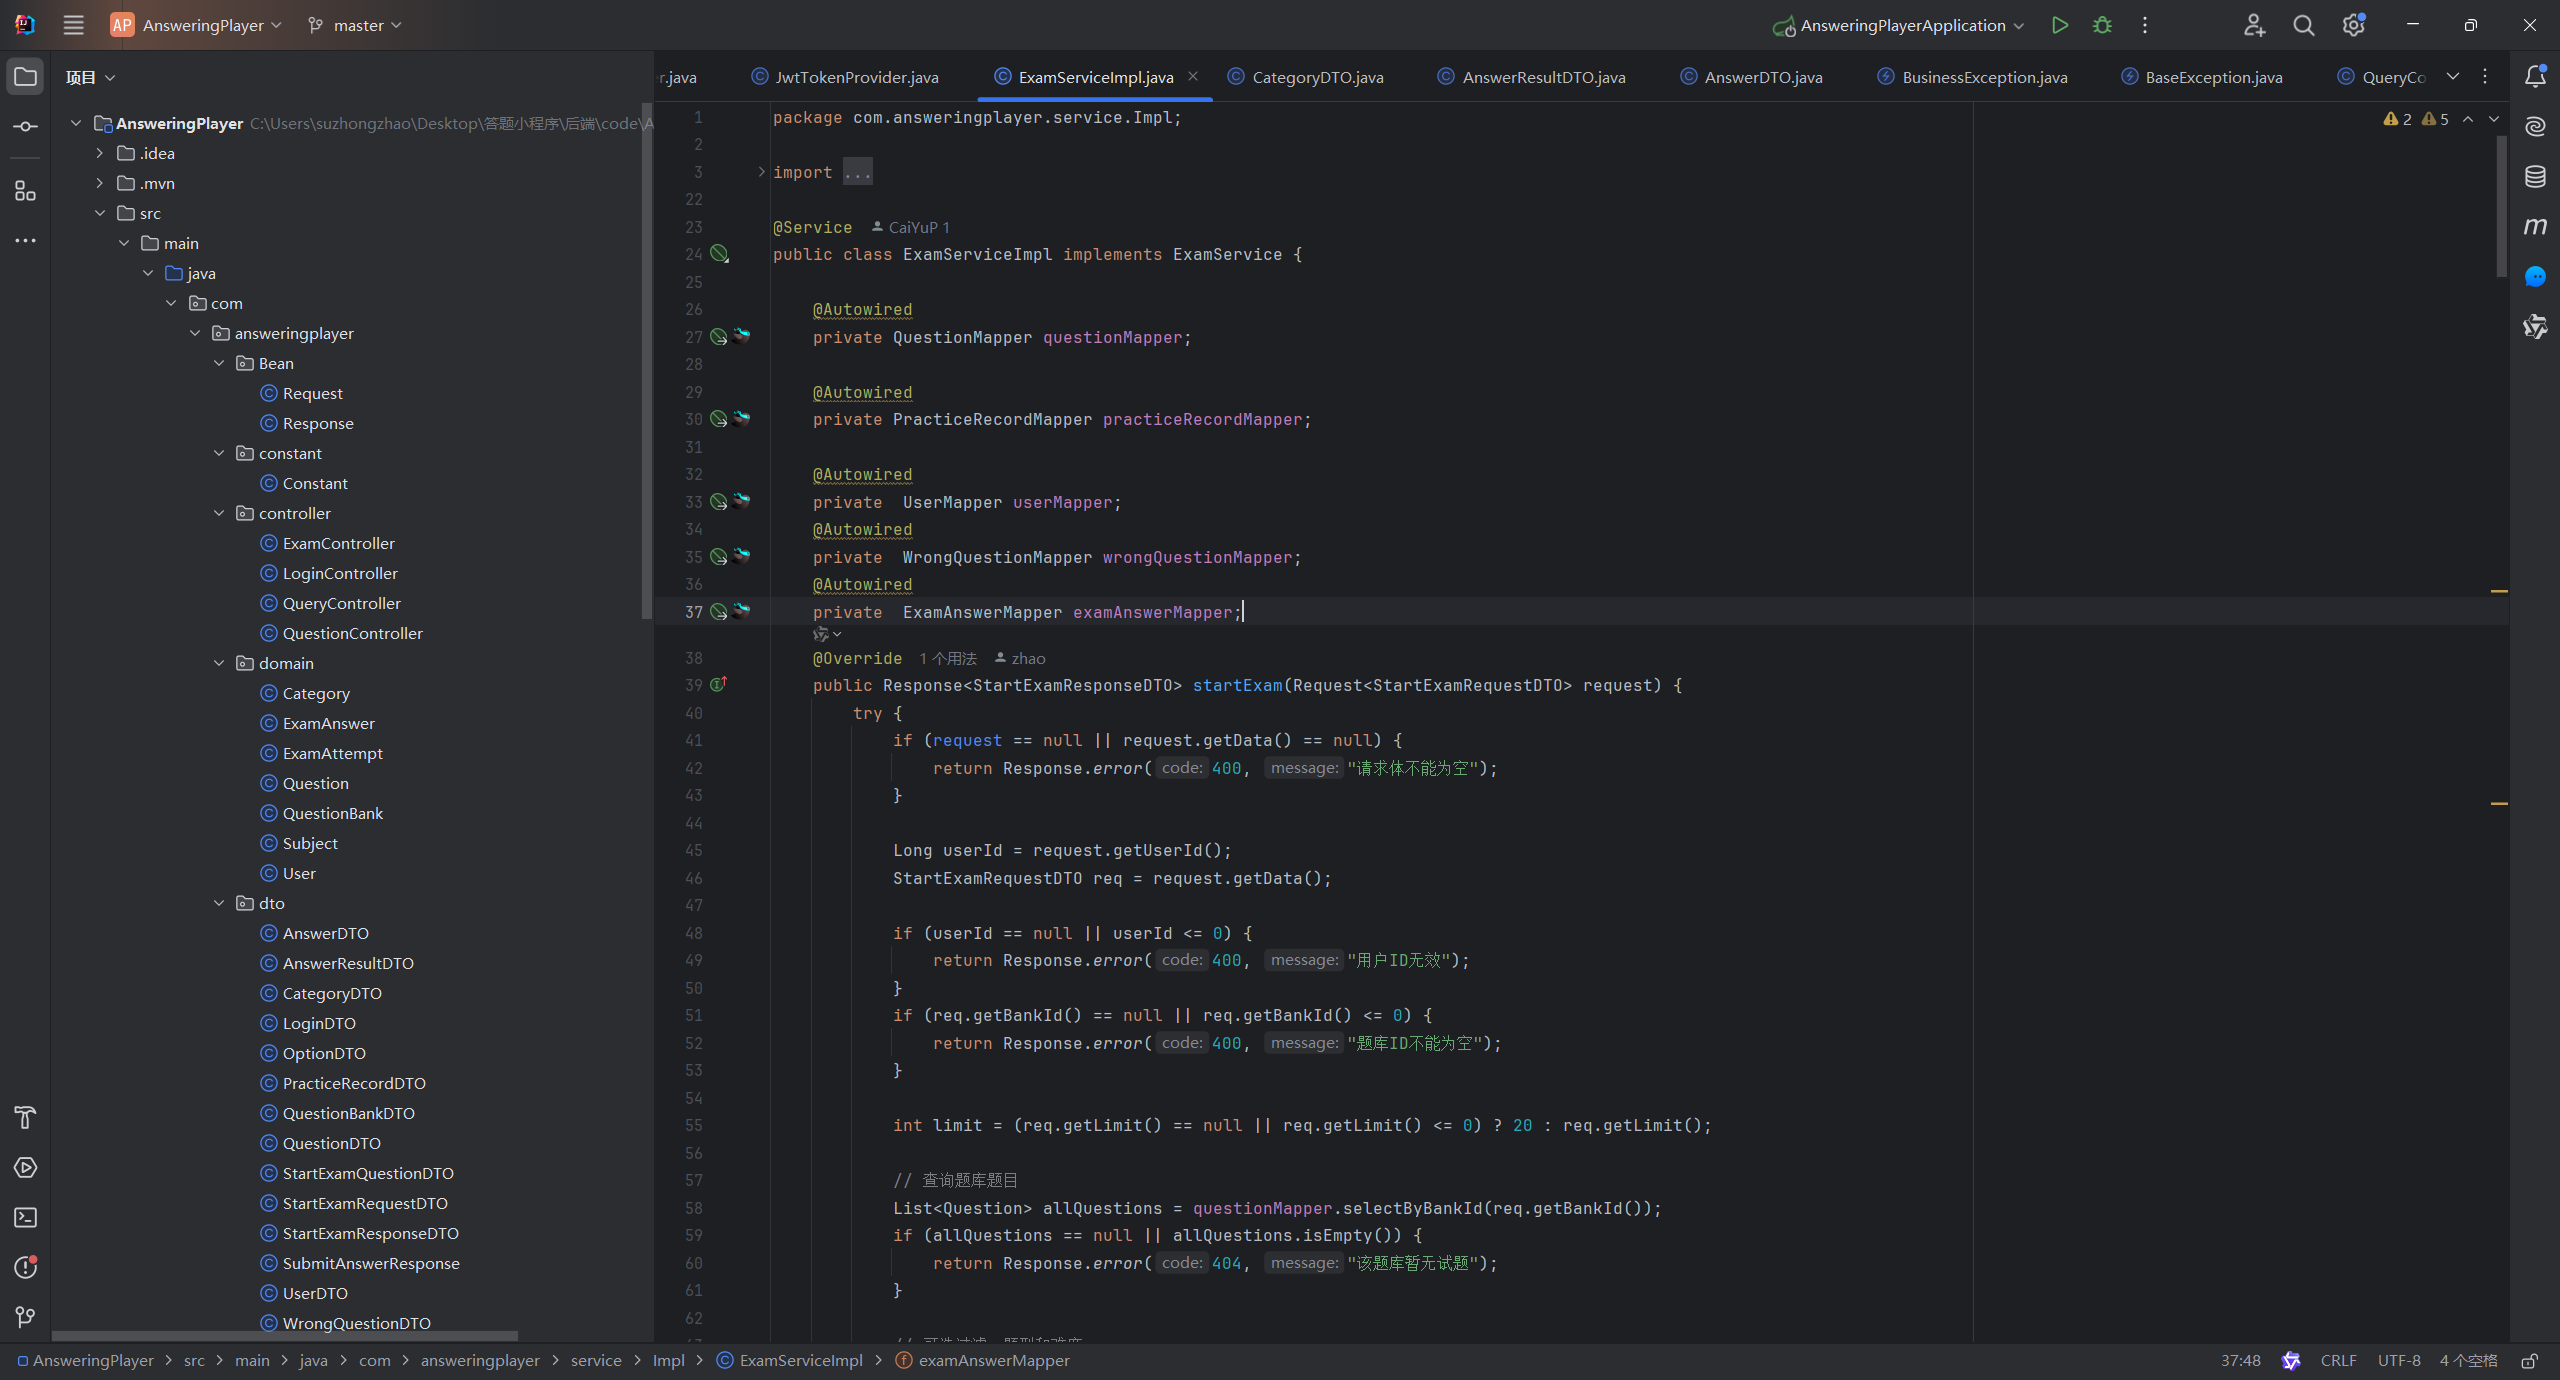Click the CRLF line separator in status bar
The height and width of the screenshot is (1380, 2560).
click(2338, 1361)
